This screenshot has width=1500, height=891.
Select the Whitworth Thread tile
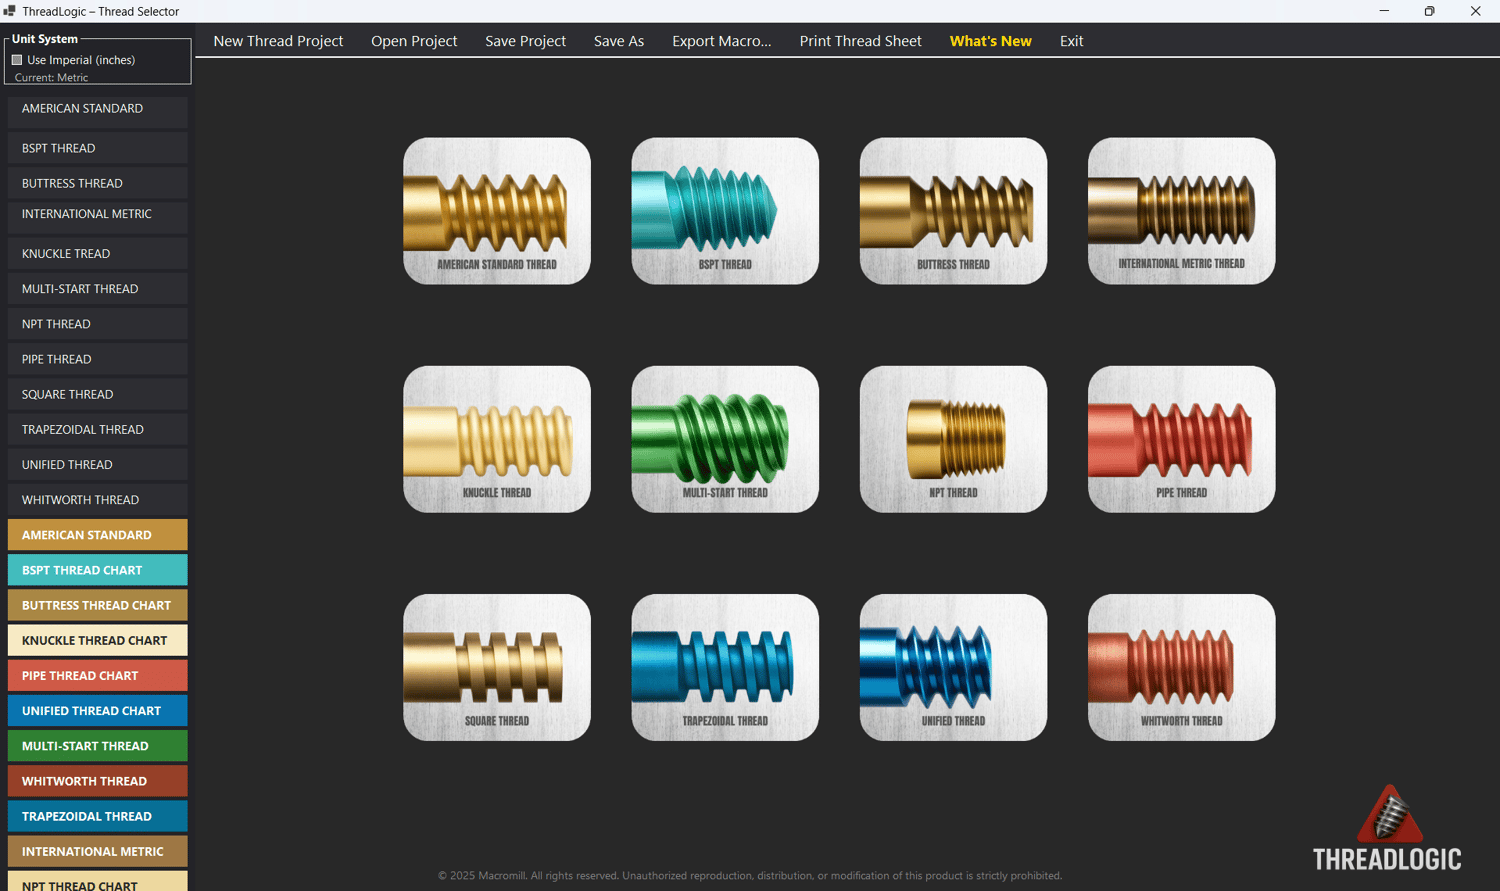click(x=1181, y=667)
